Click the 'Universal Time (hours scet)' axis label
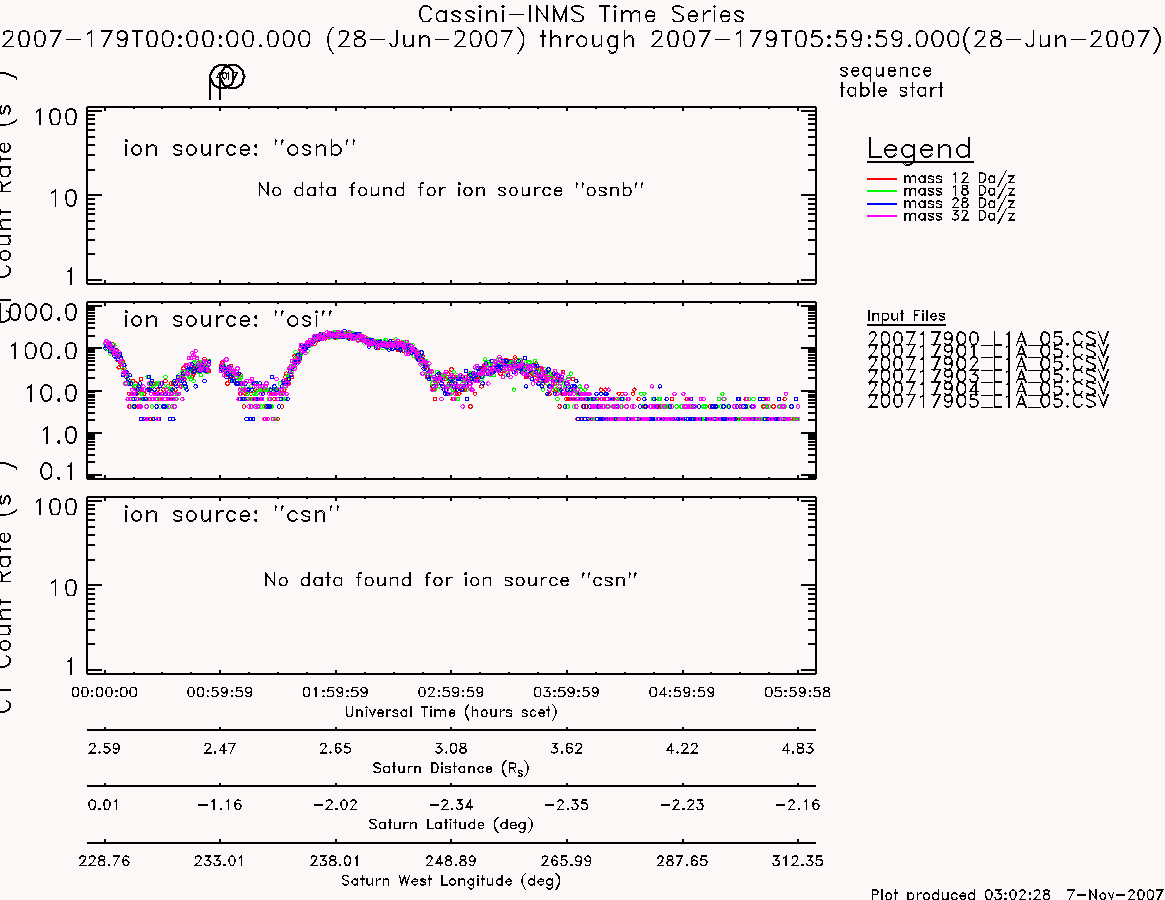1165x900 pixels. 450,712
